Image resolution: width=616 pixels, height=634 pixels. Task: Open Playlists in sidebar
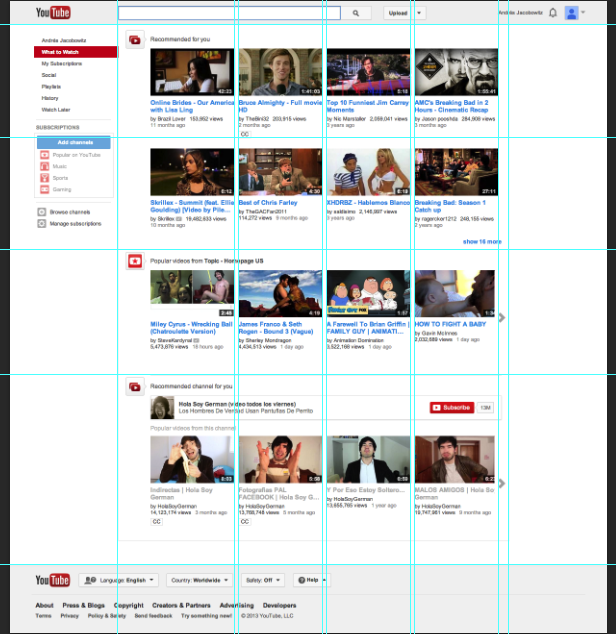pyautogui.click(x=51, y=87)
